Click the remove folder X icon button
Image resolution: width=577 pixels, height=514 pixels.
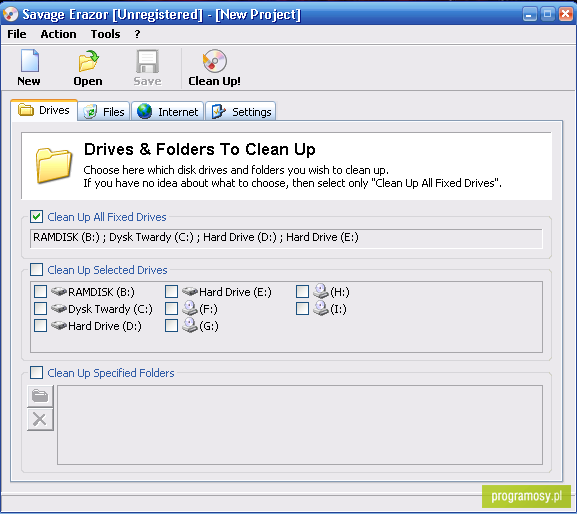coord(40,419)
